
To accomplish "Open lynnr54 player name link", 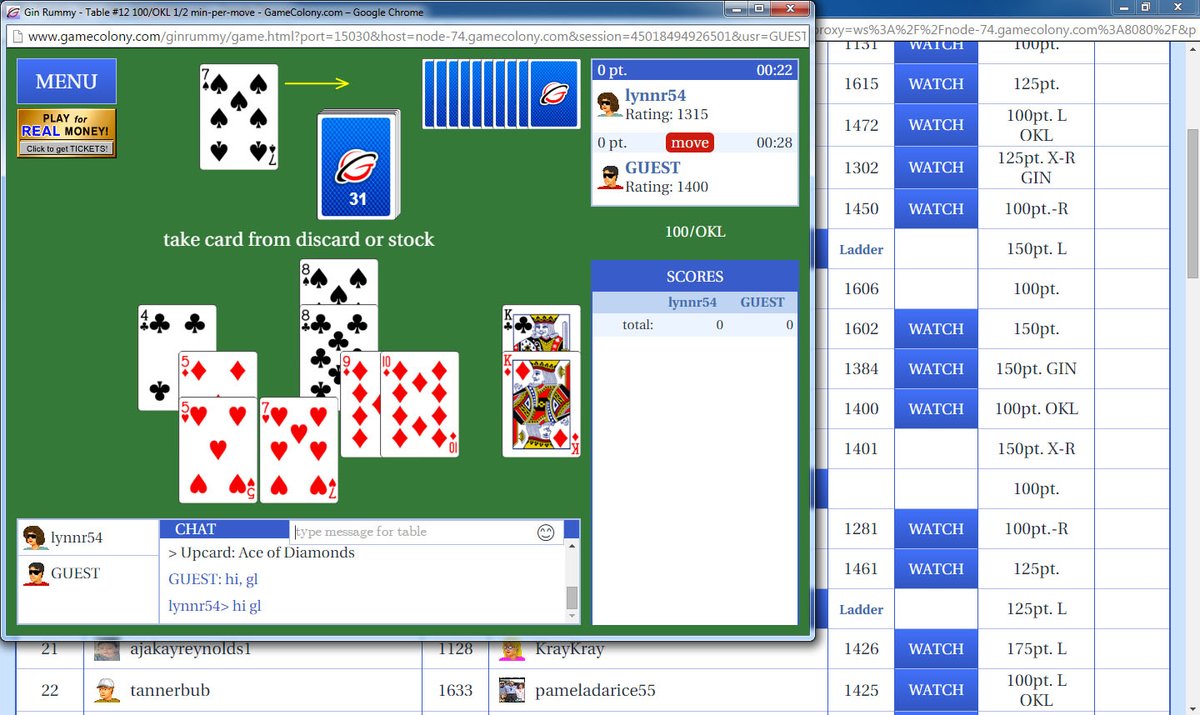I will pyautogui.click(x=655, y=95).
